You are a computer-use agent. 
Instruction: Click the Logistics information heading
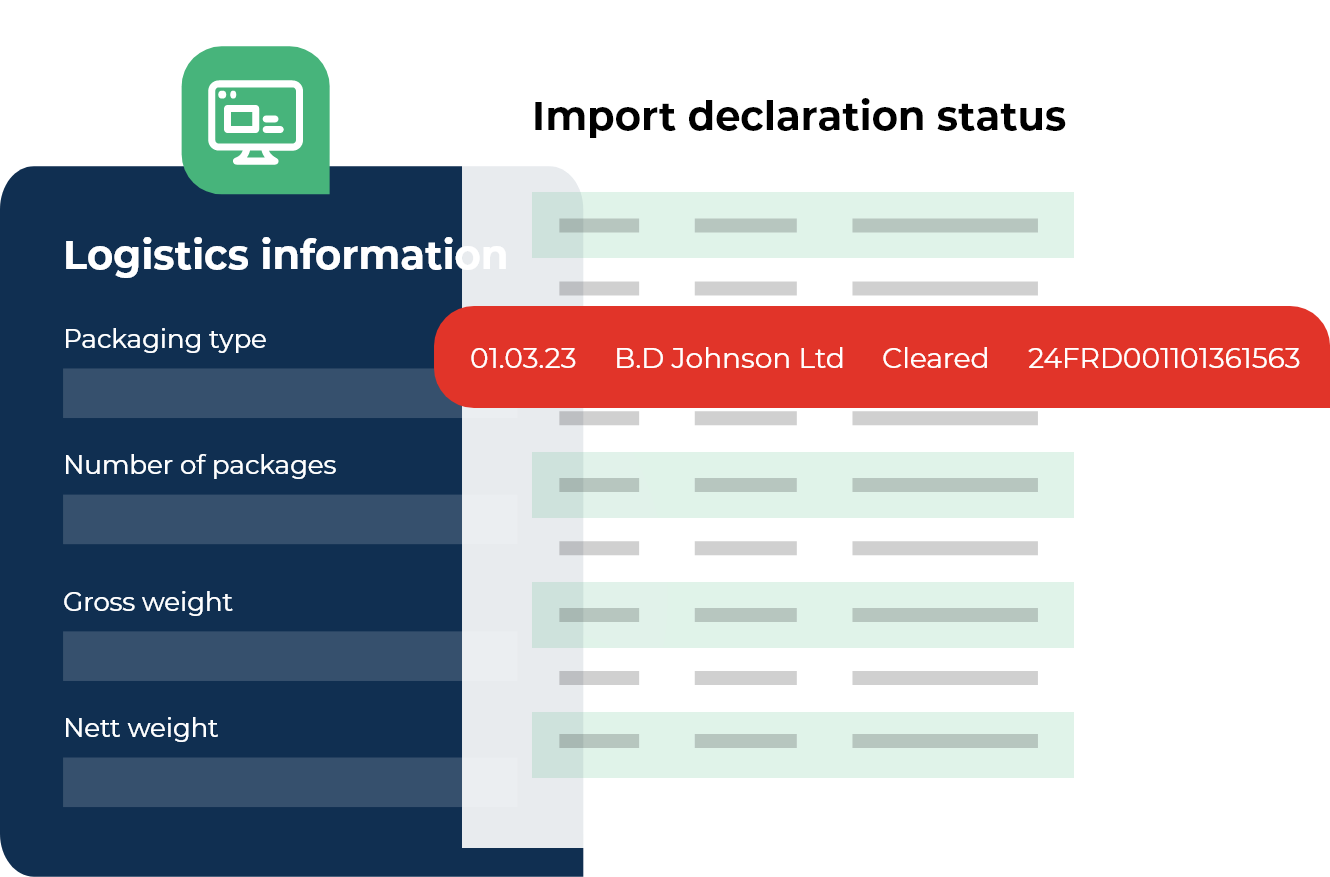pos(285,255)
